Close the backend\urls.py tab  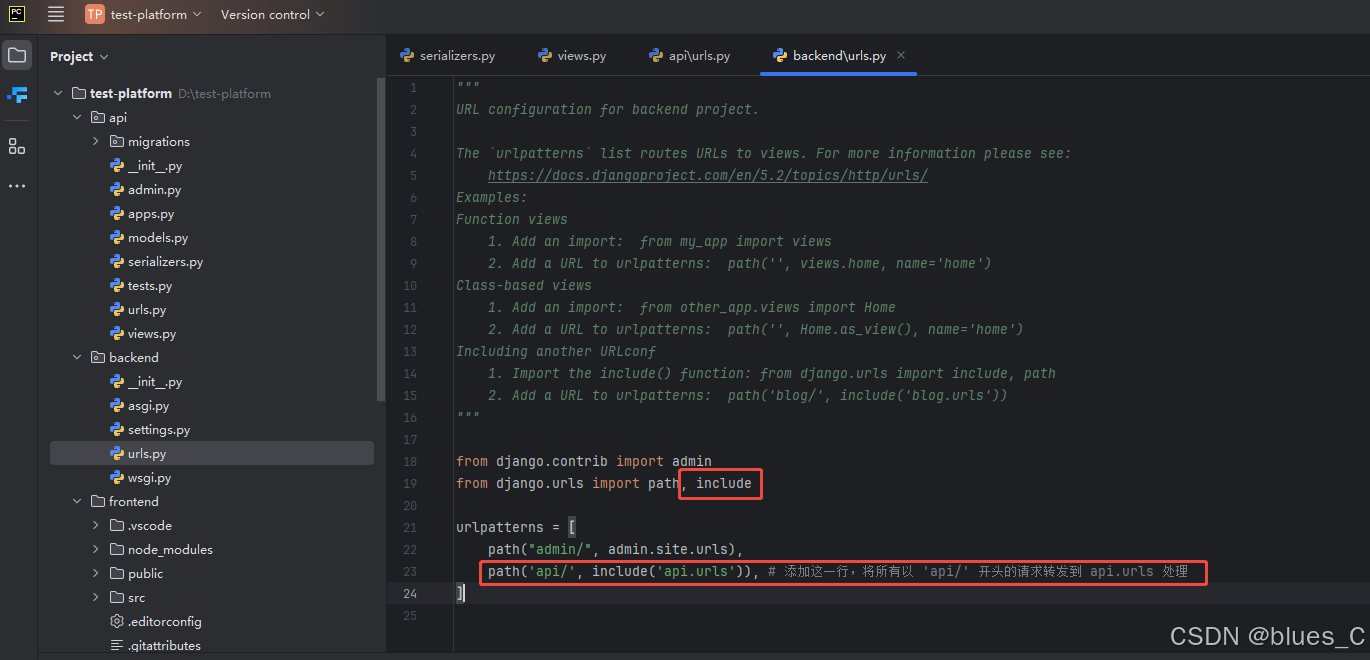(x=901, y=56)
